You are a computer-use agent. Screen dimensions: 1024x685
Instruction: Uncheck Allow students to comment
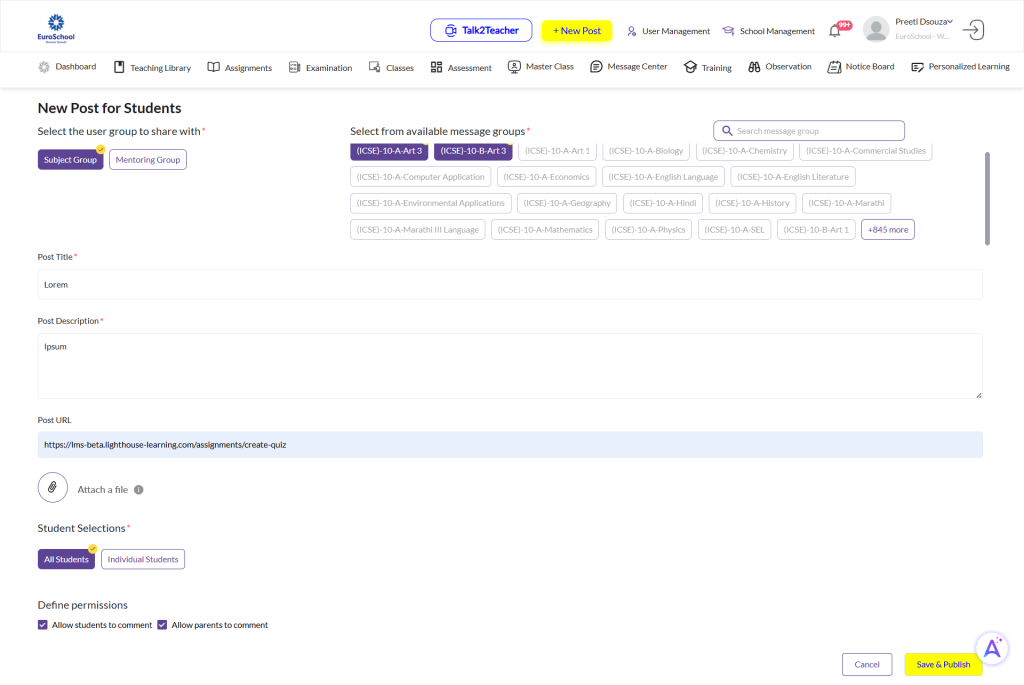click(x=43, y=625)
